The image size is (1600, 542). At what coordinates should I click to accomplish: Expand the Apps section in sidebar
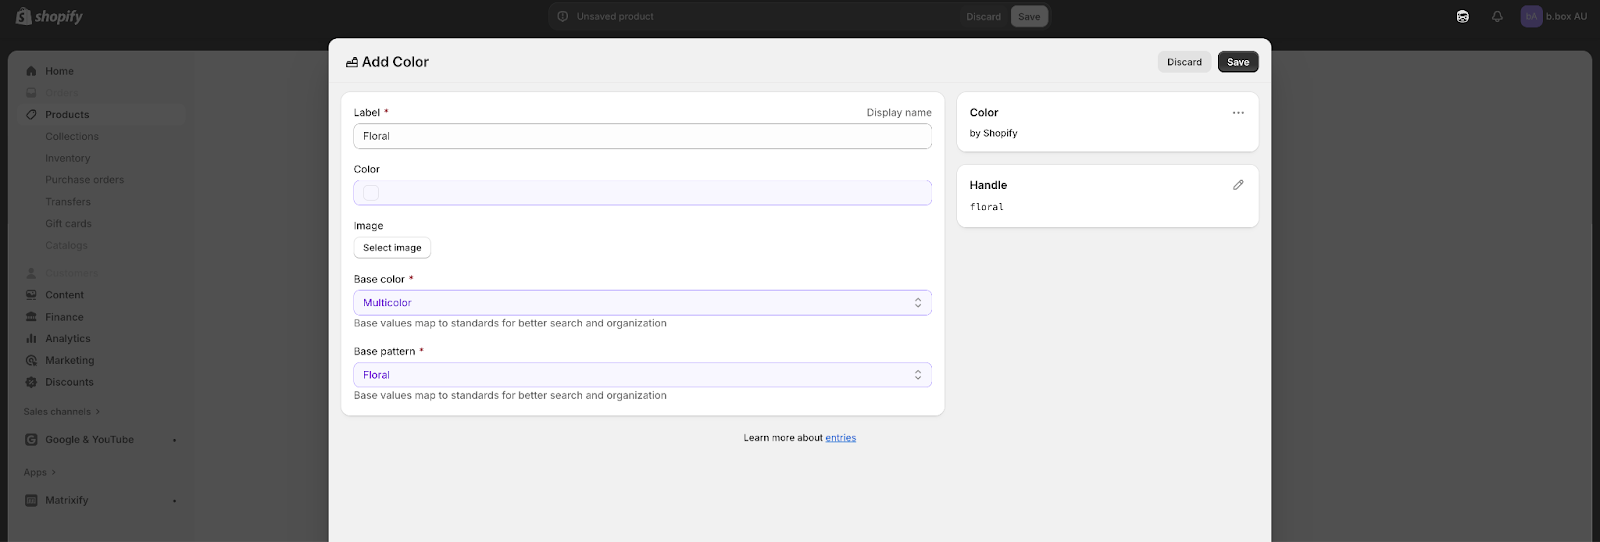tap(40, 473)
